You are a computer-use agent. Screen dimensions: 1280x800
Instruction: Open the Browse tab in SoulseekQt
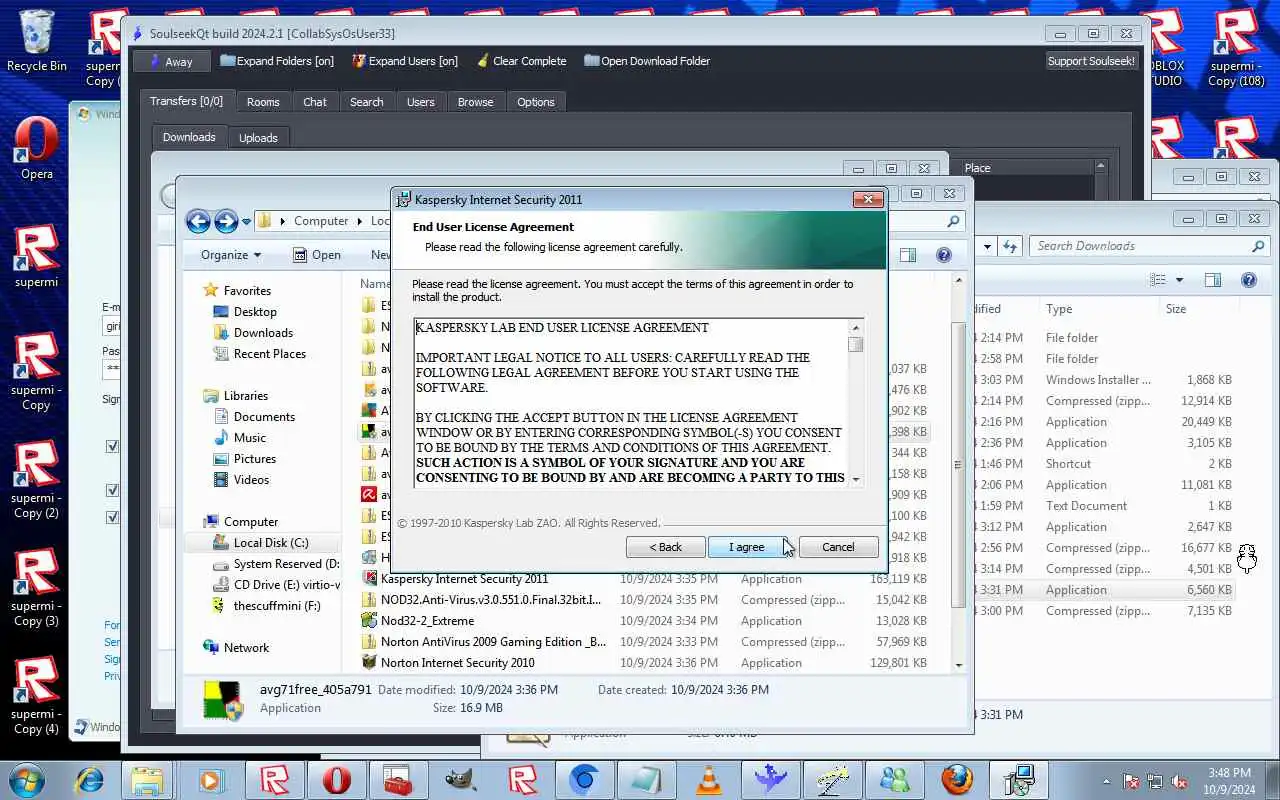pos(475,102)
